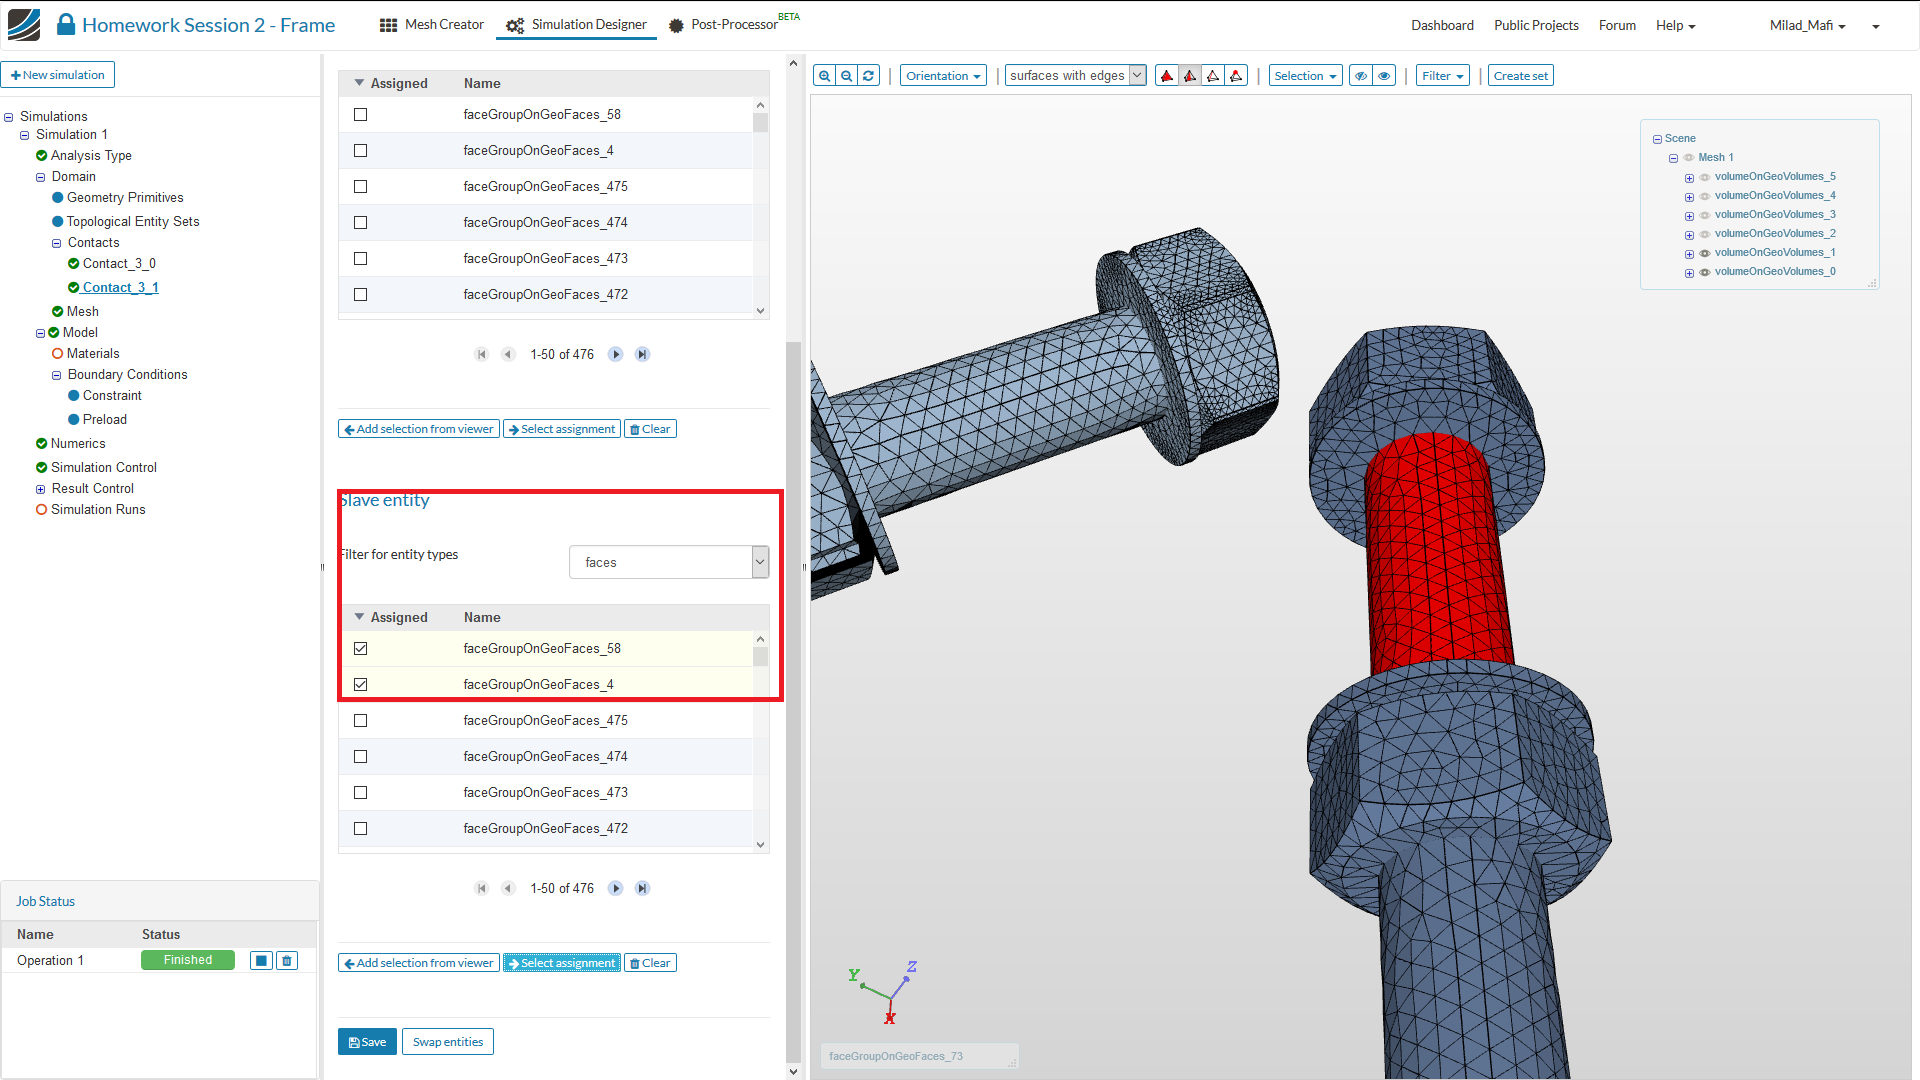
Task: Open Materials in the simulation tree
Action: pyautogui.click(x=92, y=354)
